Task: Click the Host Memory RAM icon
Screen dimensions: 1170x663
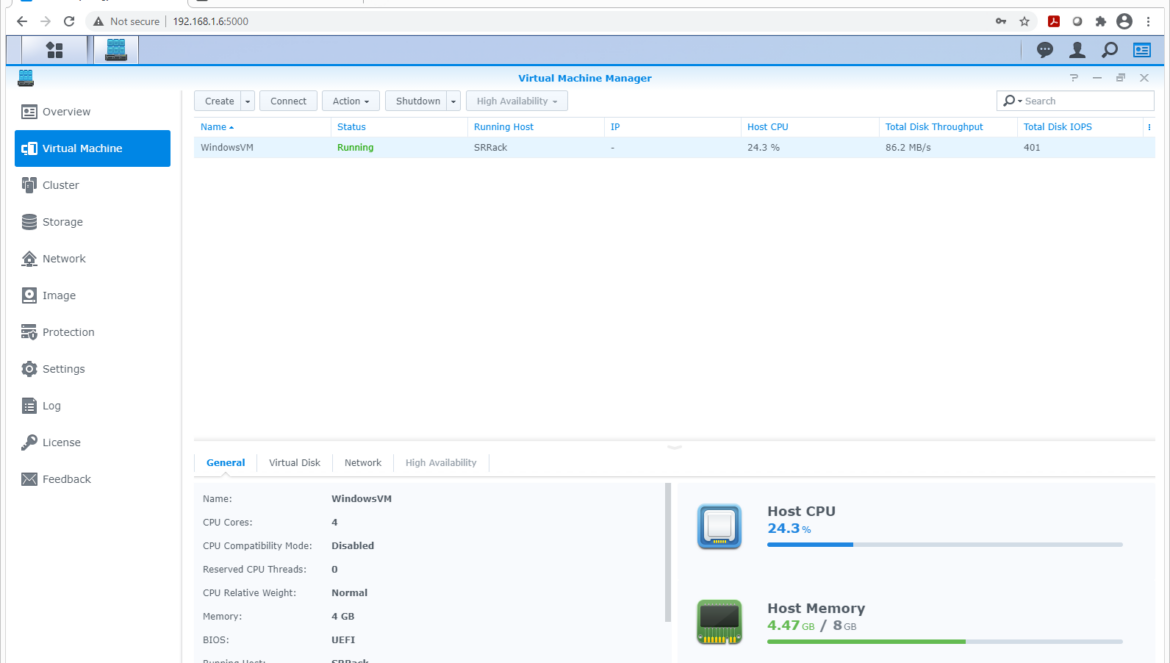Action: point(719,622)
